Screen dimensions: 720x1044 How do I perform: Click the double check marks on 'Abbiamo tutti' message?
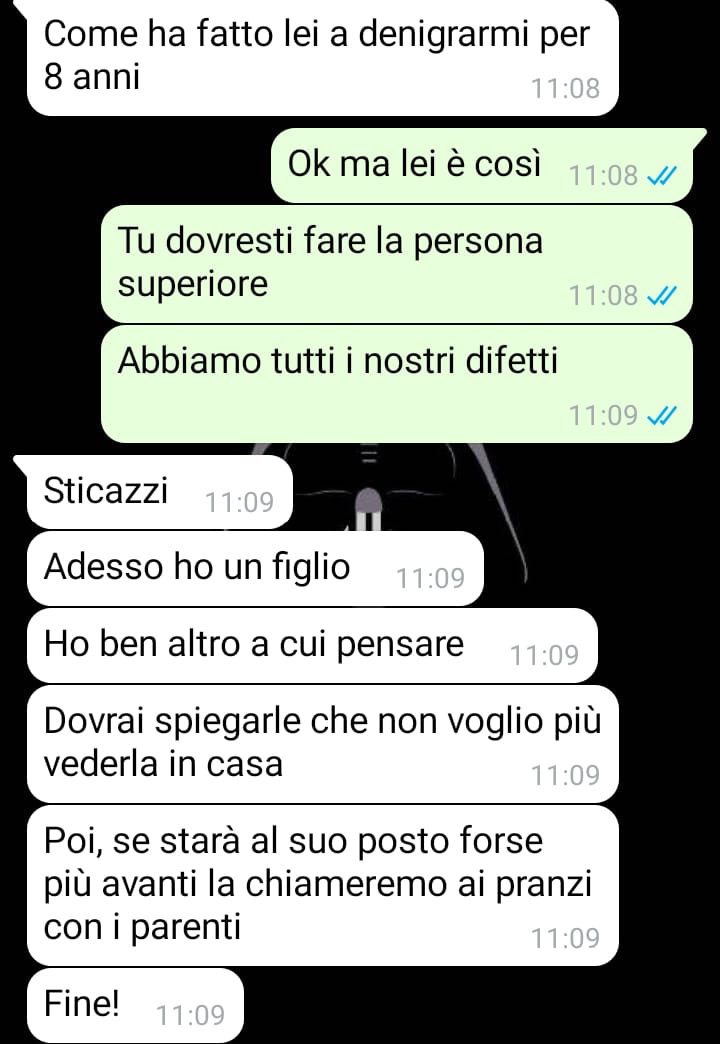point(663,415)
